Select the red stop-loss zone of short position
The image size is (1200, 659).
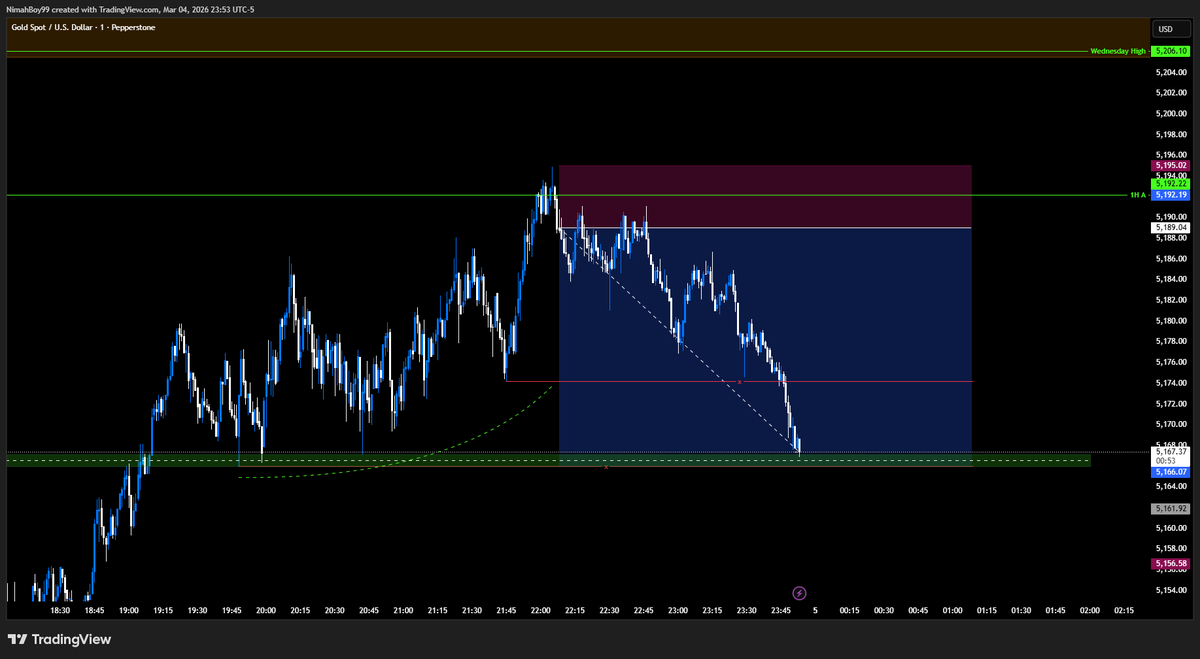pos(765,196)
